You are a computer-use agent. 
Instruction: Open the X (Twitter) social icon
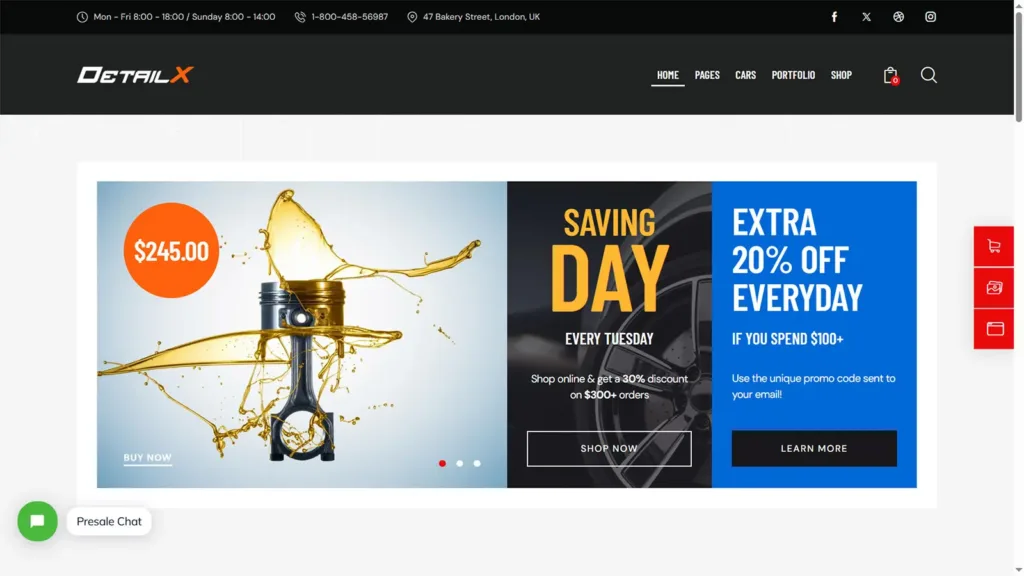[x=866, y=17]
